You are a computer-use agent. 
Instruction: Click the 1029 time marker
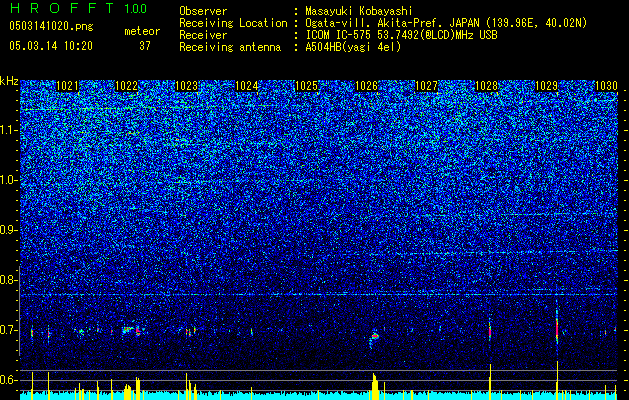pyautogui.click(x=546, y=86)
